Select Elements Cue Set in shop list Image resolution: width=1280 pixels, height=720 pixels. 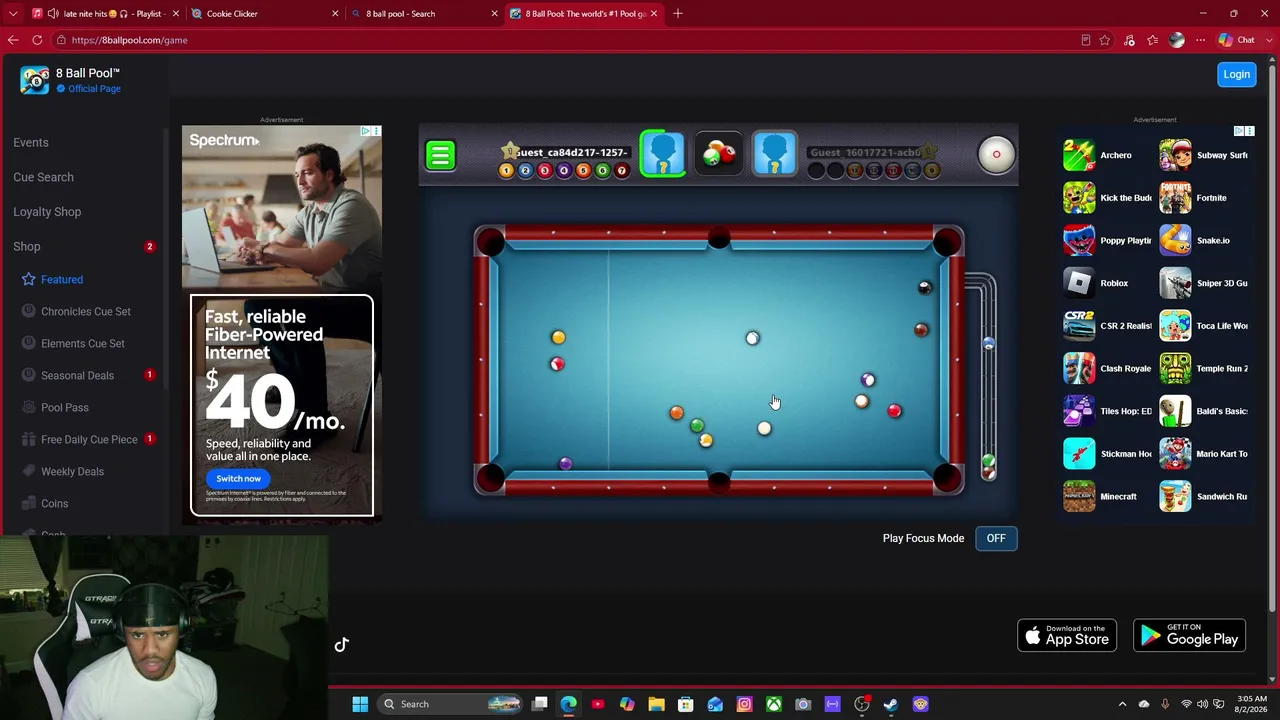(x=83, y=343)
